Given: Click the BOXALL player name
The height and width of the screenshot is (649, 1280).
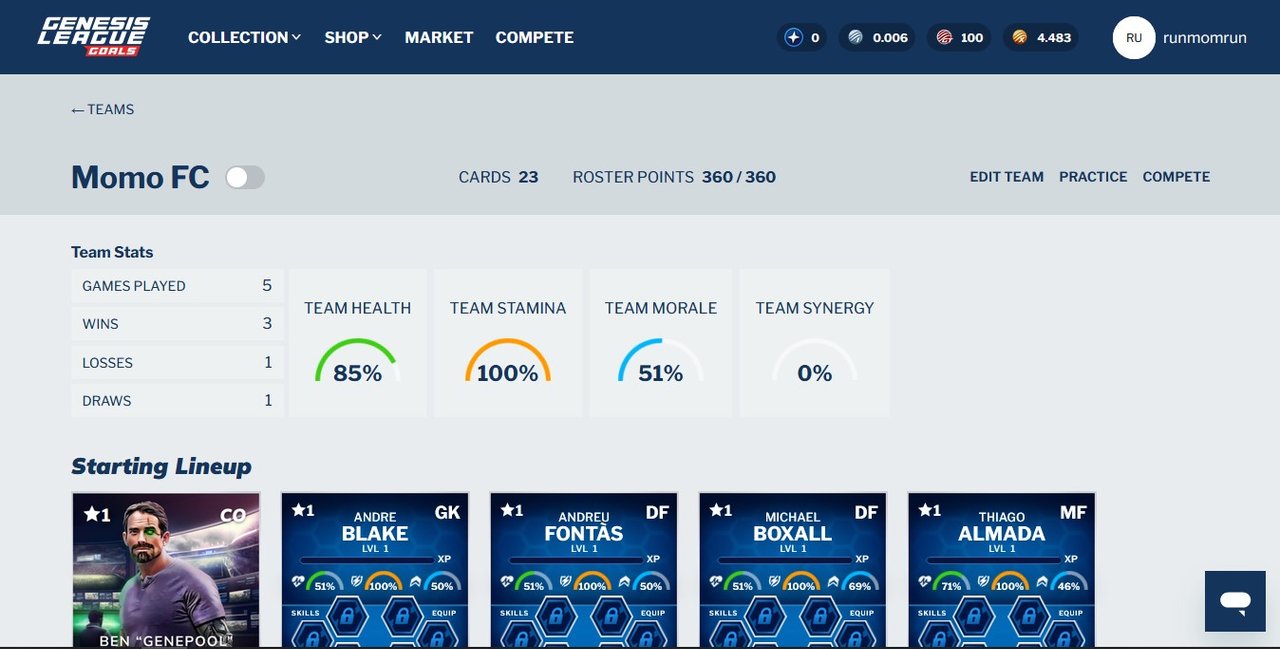Looking at the screenshot, I should tap(793, 533).
